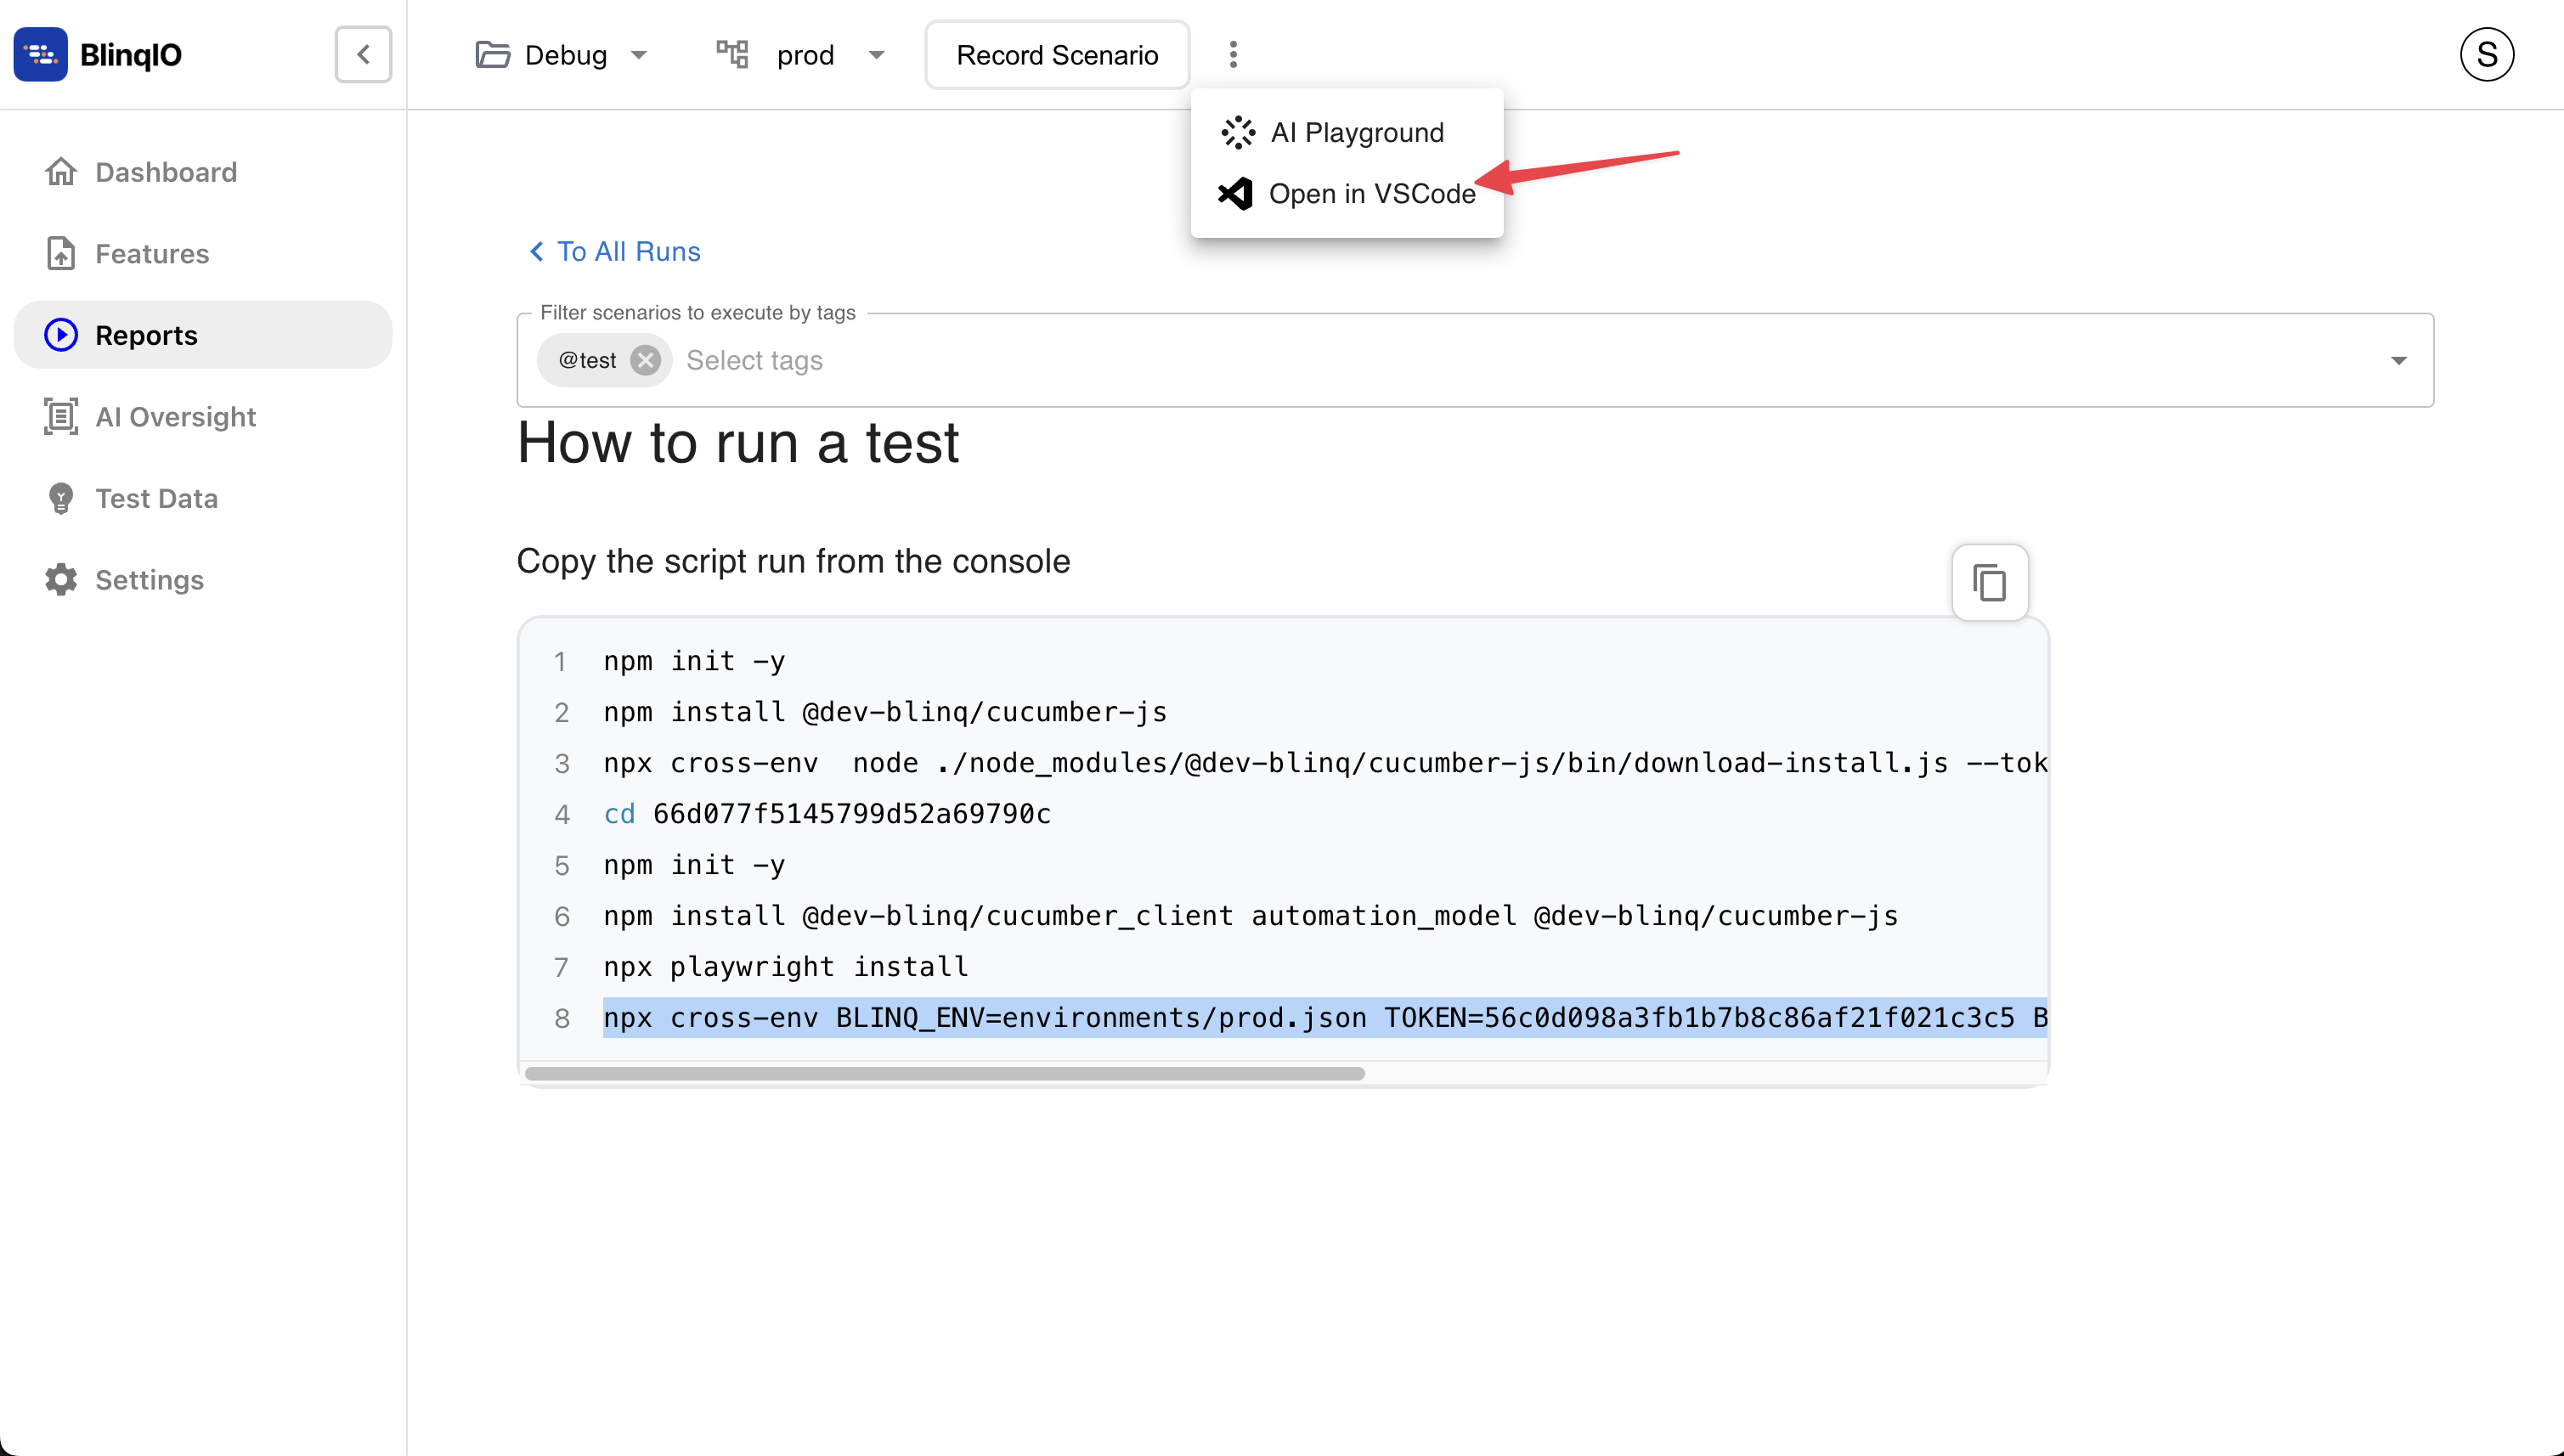The height and width of the screenshot is (1456, 2564).
Task: Click the 'cd 66d077f5145799d52a69790c' line
Action: pyautogui.click(x=827, y=813)
